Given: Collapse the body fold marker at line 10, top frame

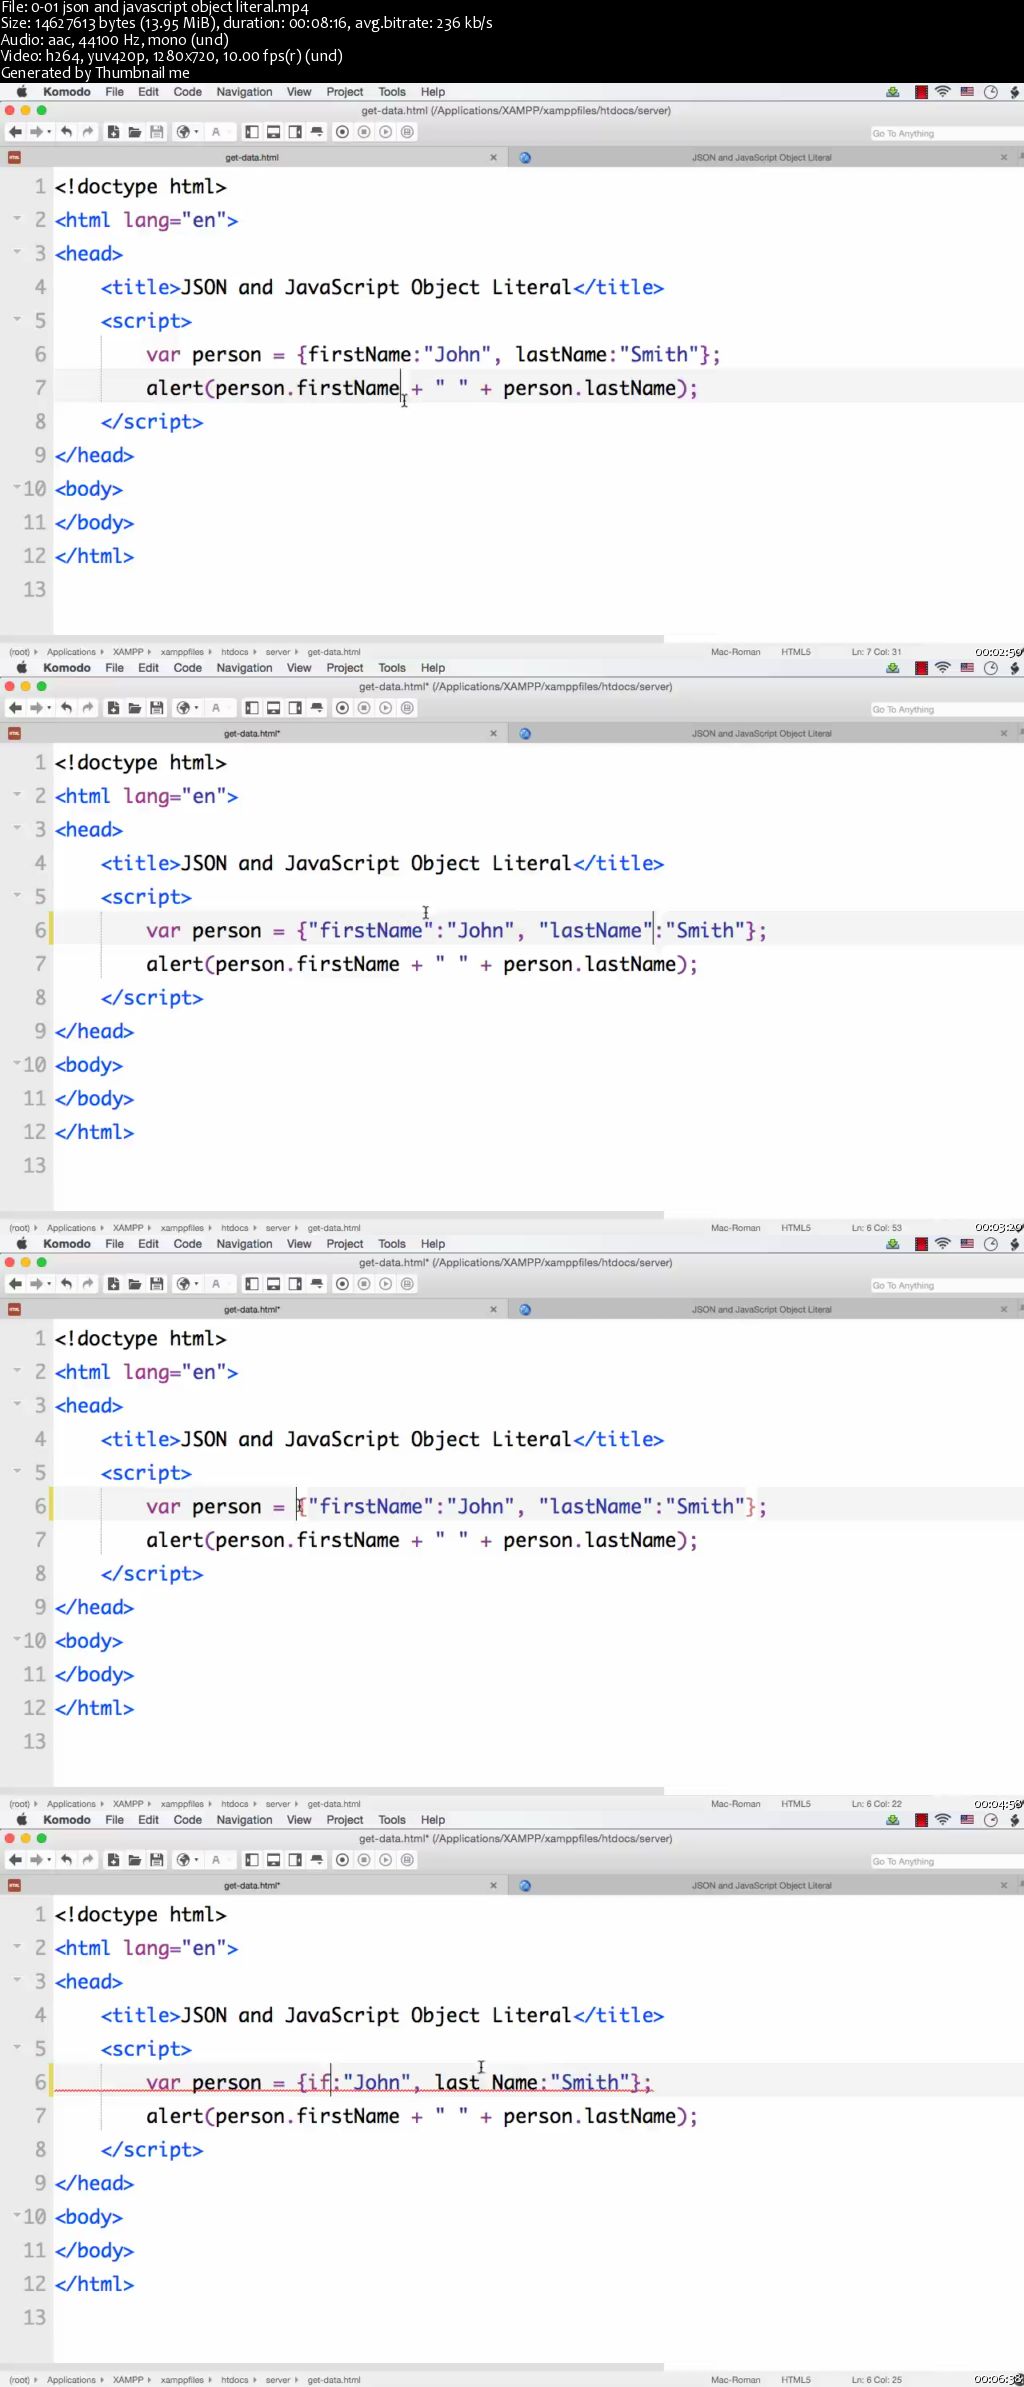Looking at the screenshot, I should pyautogui.click(x=17, y=486).
